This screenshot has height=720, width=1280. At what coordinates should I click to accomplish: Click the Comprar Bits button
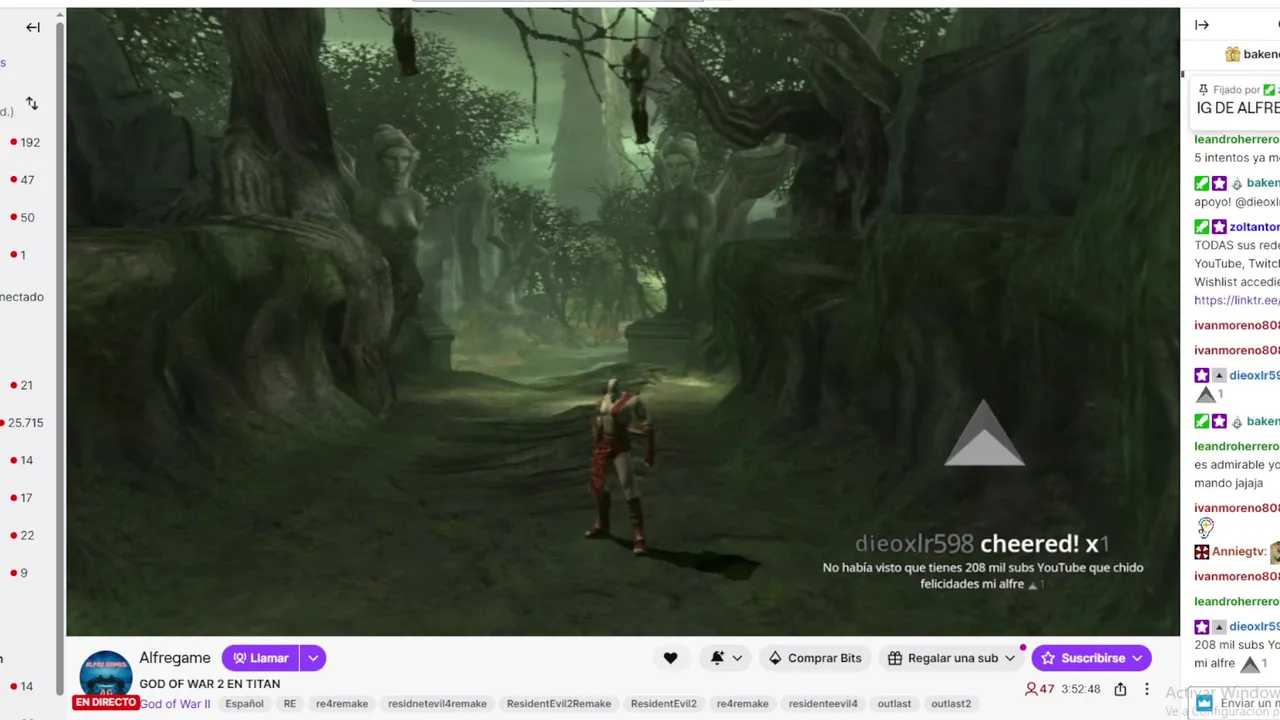tap(815, 658)
